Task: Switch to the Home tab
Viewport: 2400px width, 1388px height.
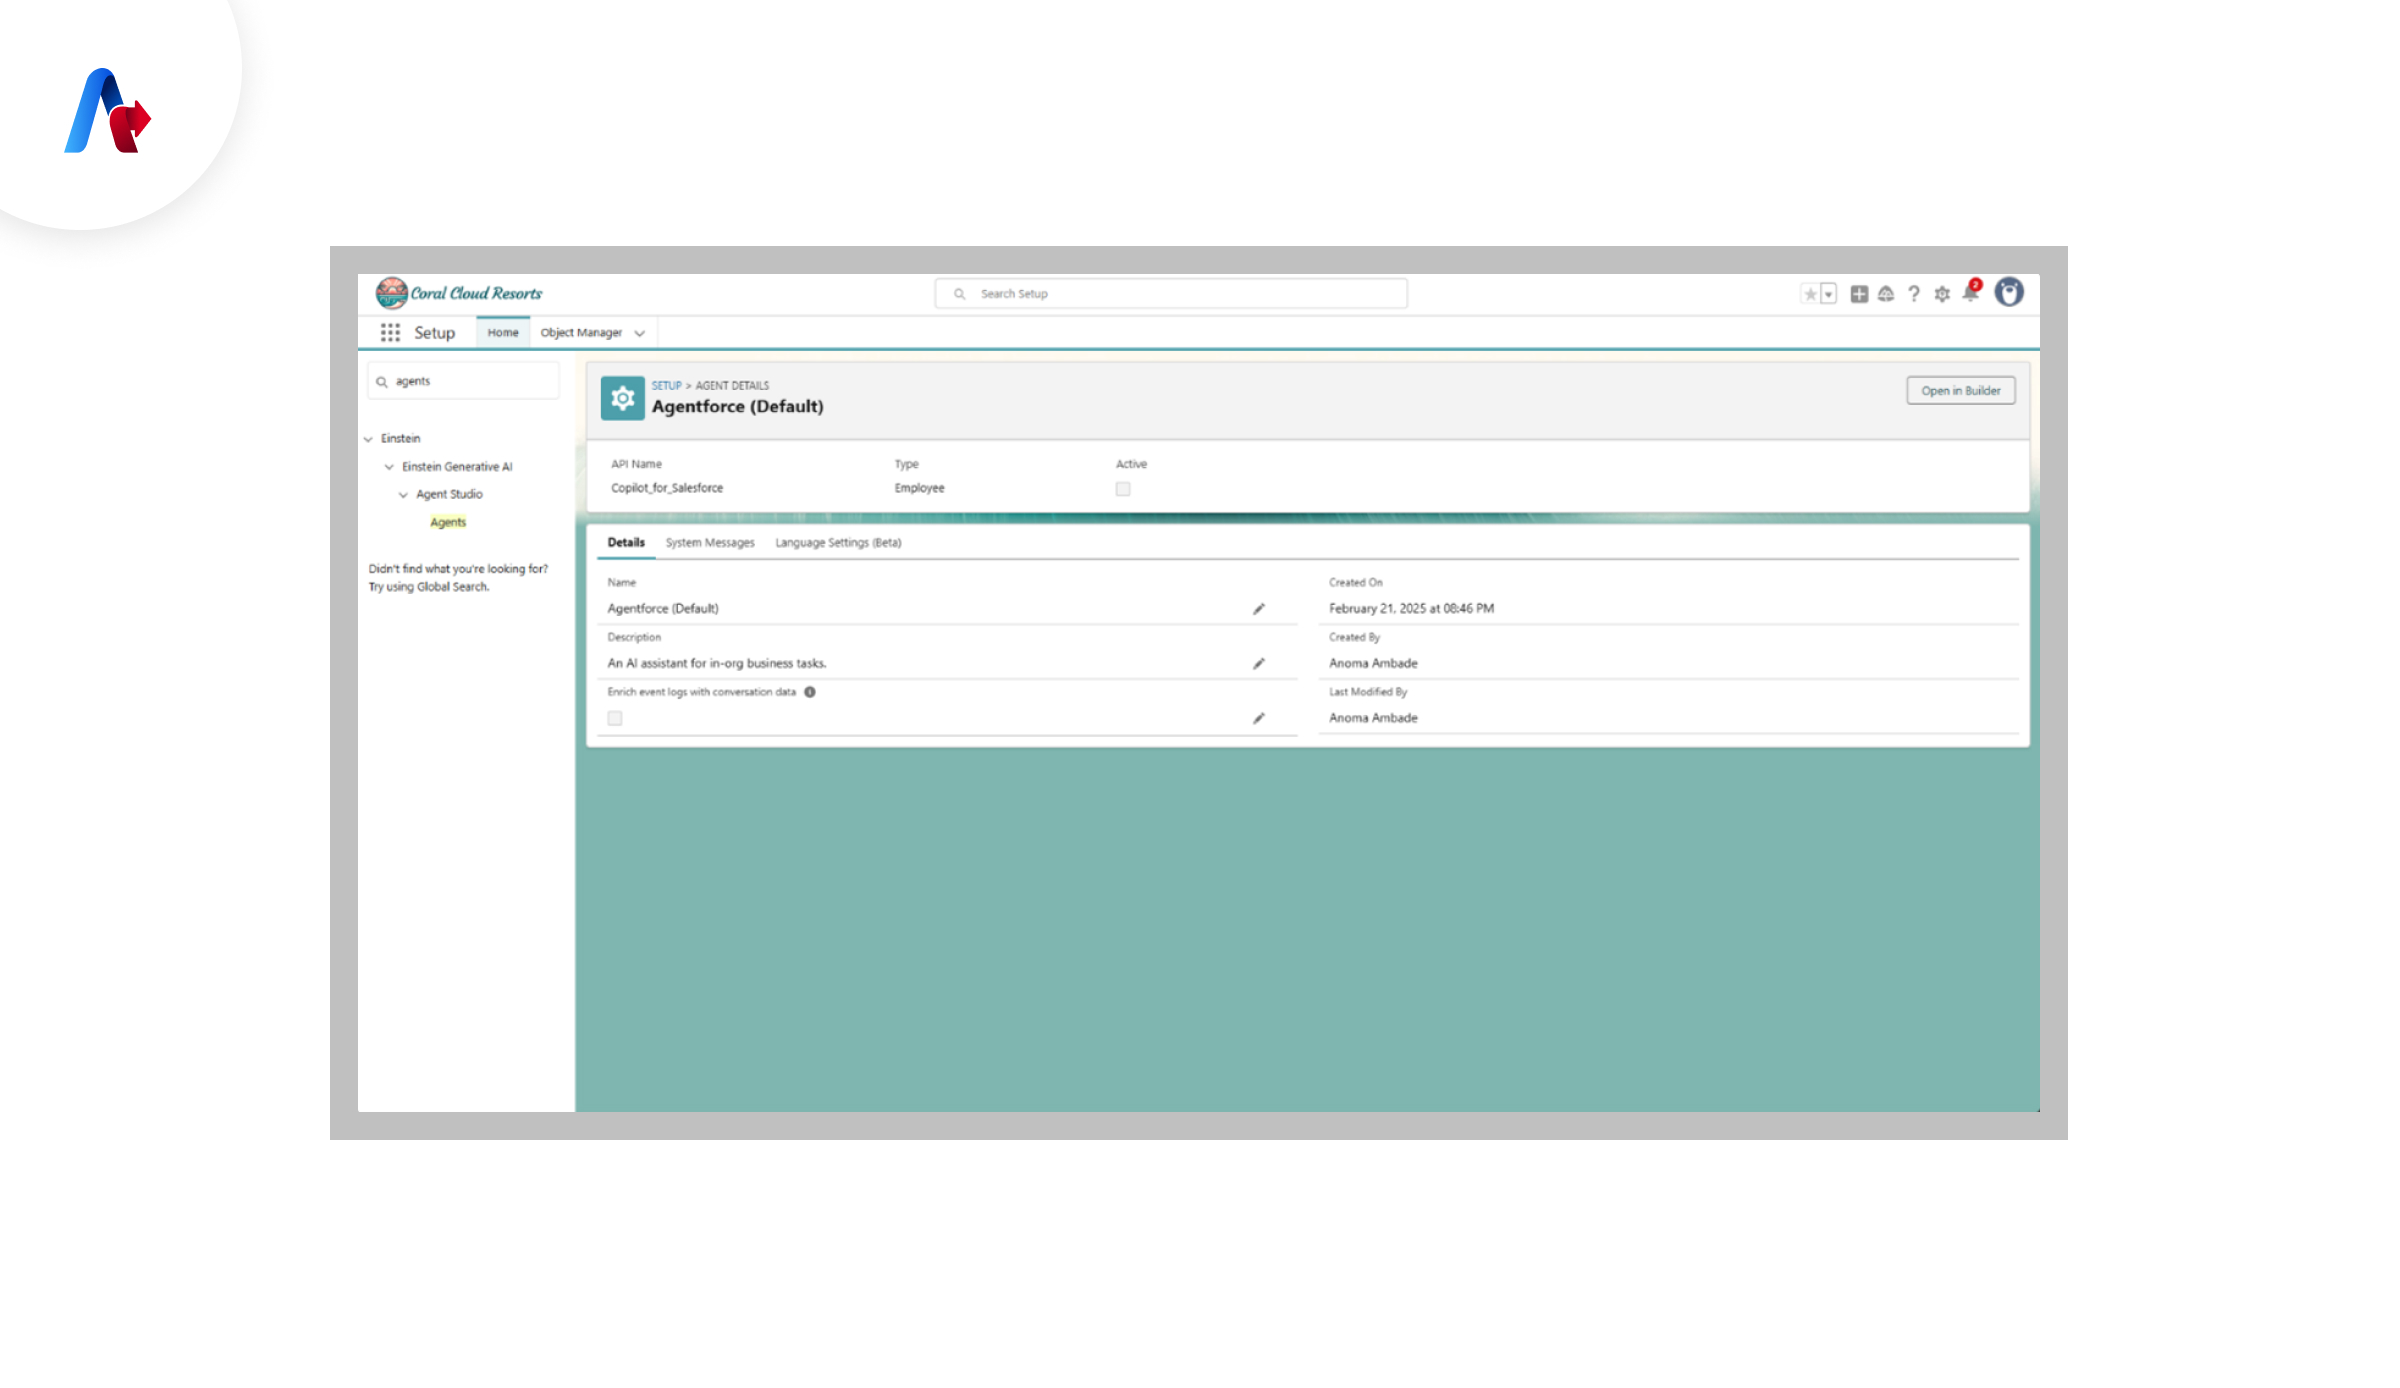Action: pyautogui.click(x=503, y=333)
